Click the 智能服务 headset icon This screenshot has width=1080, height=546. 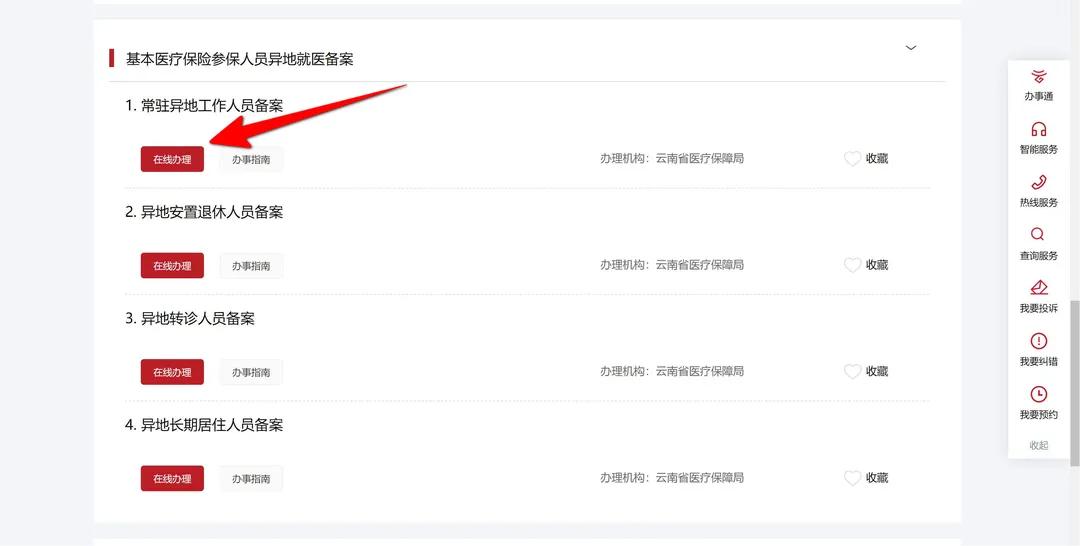(x=1038, y=130)
